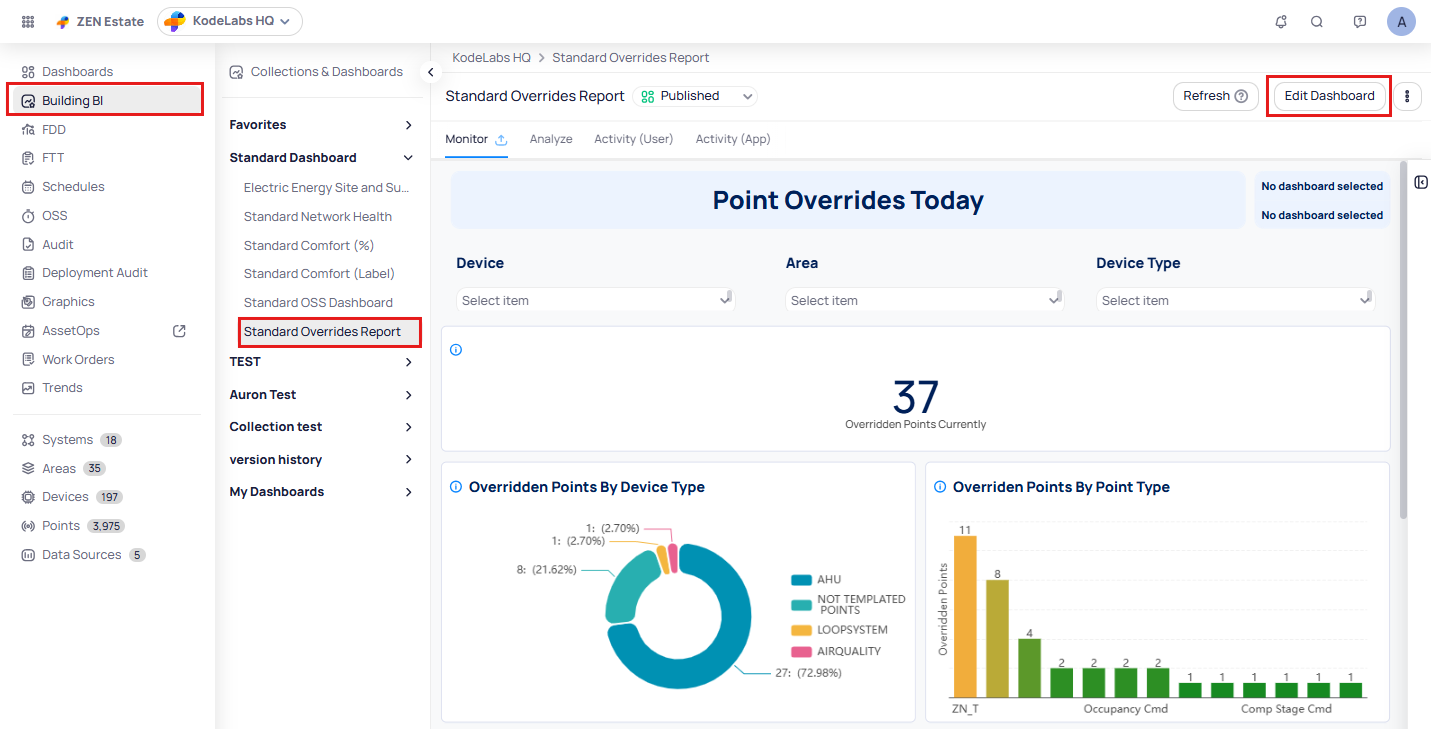This screenshot has width=1431, height=729.
Task: Open the apps grid launcher icon
Action: click(28, 21)
